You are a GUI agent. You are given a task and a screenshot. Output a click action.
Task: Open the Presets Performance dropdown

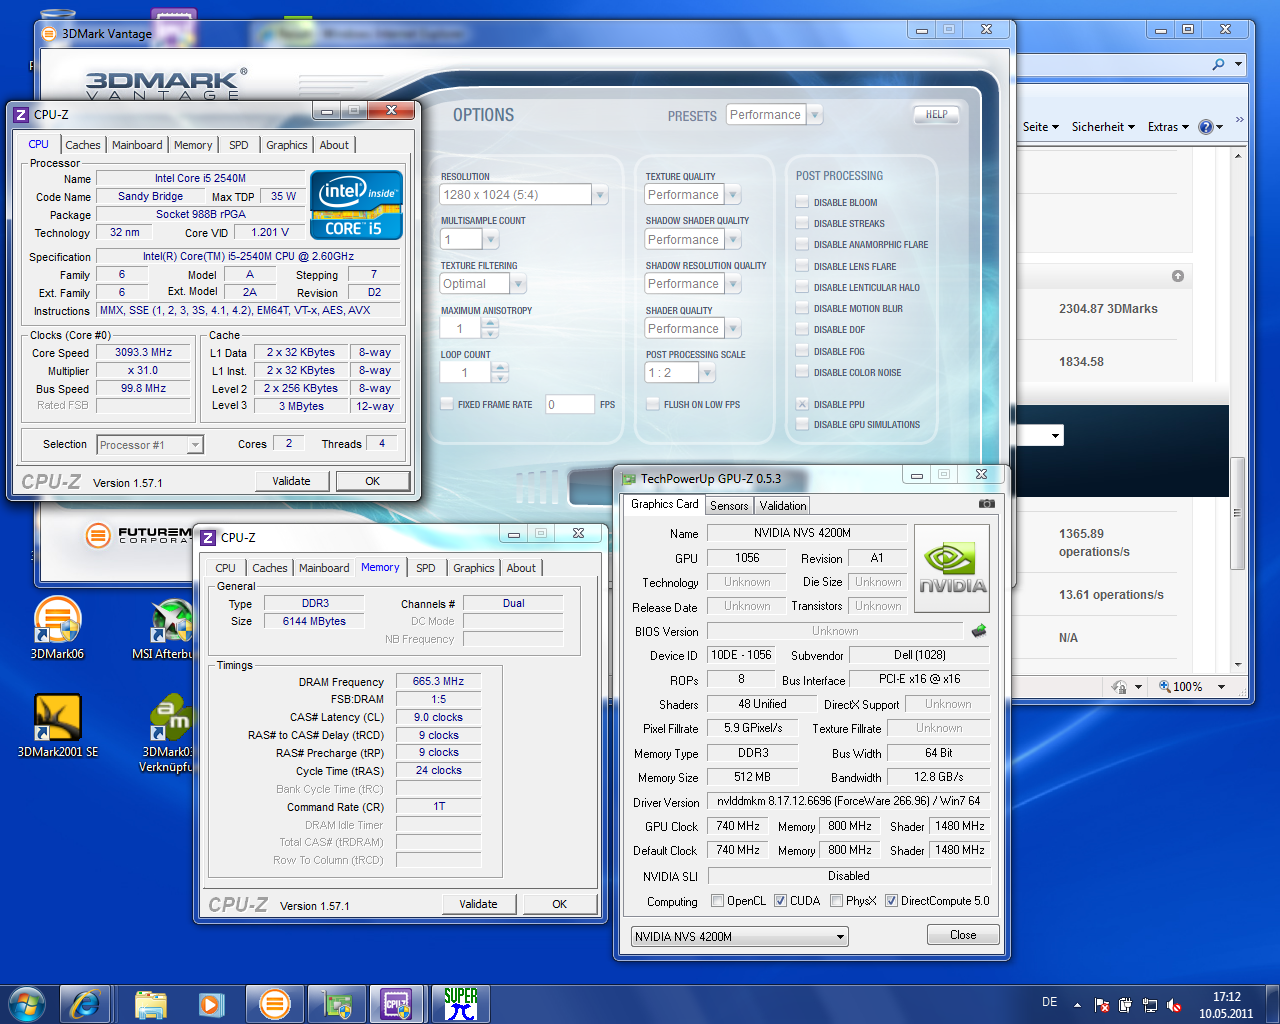coord(815,115)
